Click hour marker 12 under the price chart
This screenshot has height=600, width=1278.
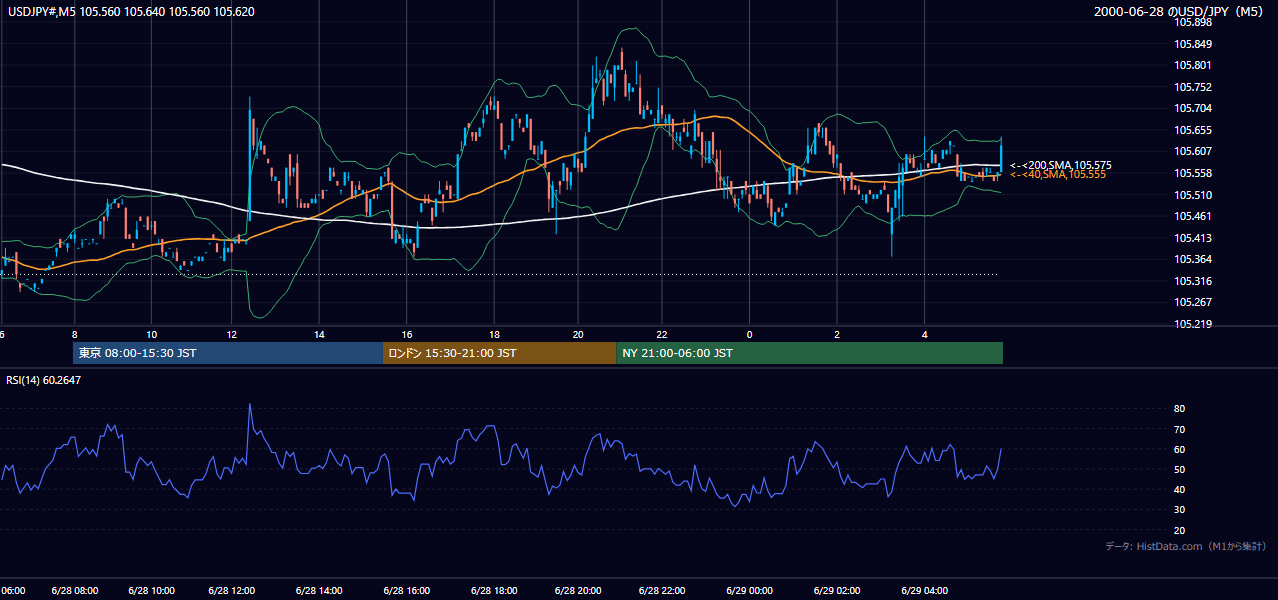(x=232, y=335)
